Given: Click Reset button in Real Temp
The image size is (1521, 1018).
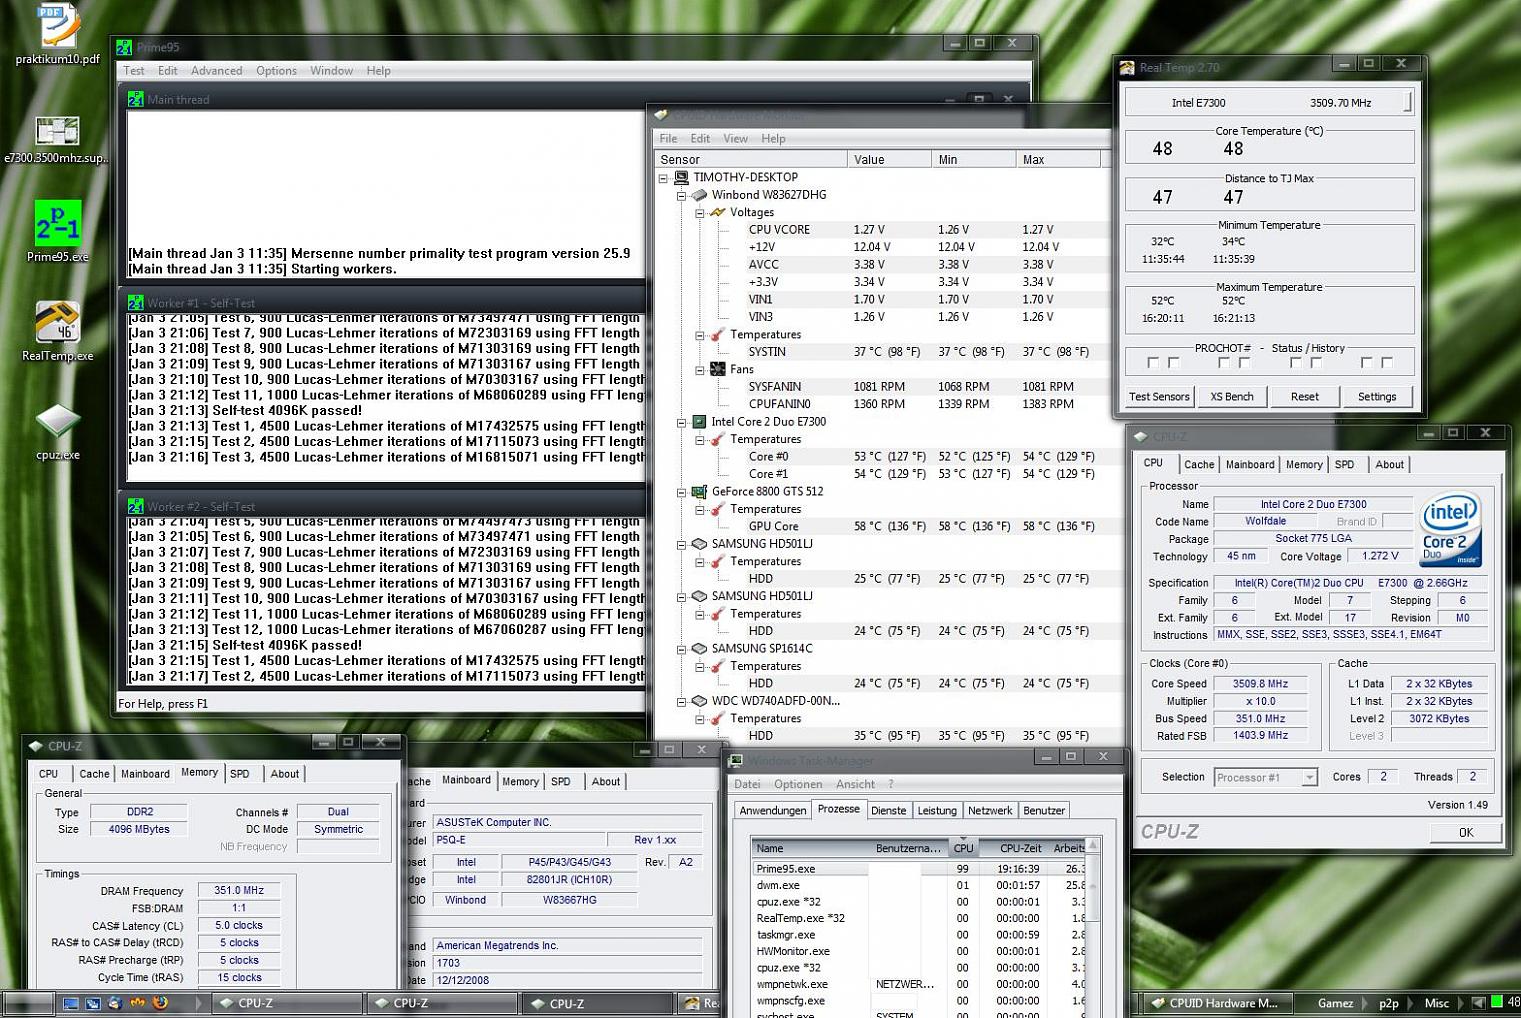Looking at the screenshot, I should 1304,397.
